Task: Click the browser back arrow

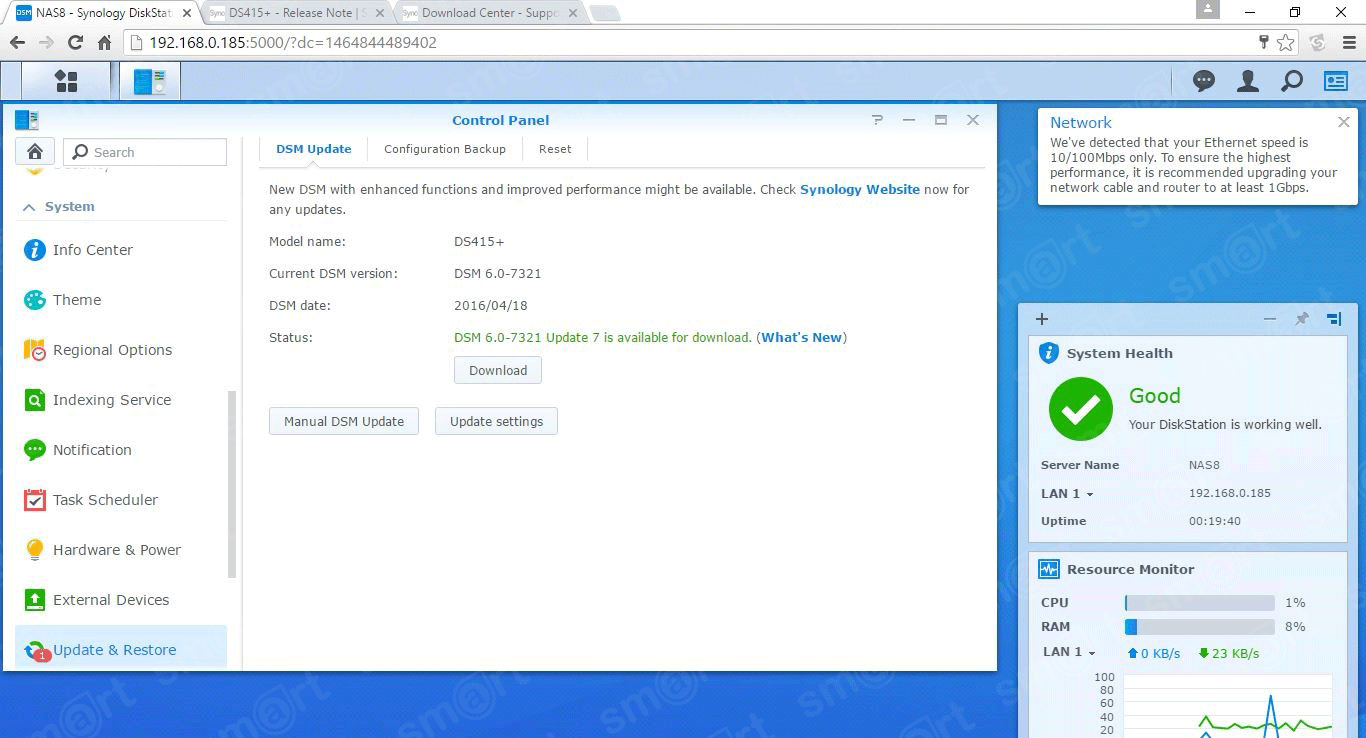Action: (x=17, y=43)
